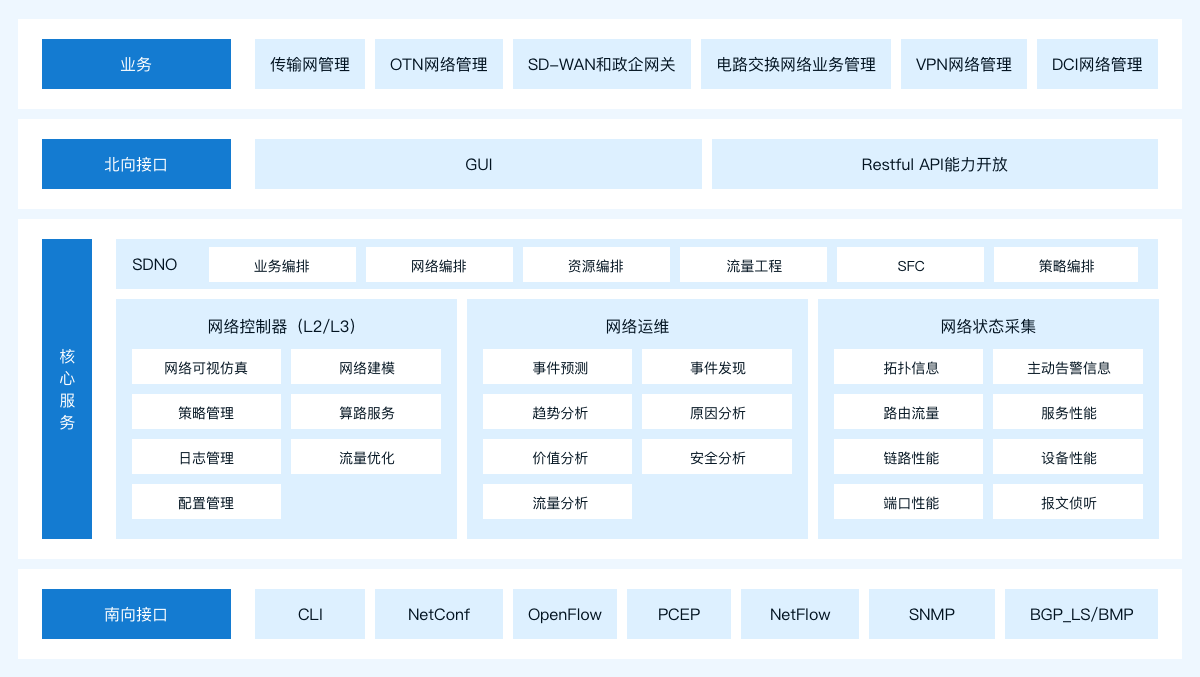The image size is (1200, 677).
Task: Select the SFC box
Action: [910, 265]
